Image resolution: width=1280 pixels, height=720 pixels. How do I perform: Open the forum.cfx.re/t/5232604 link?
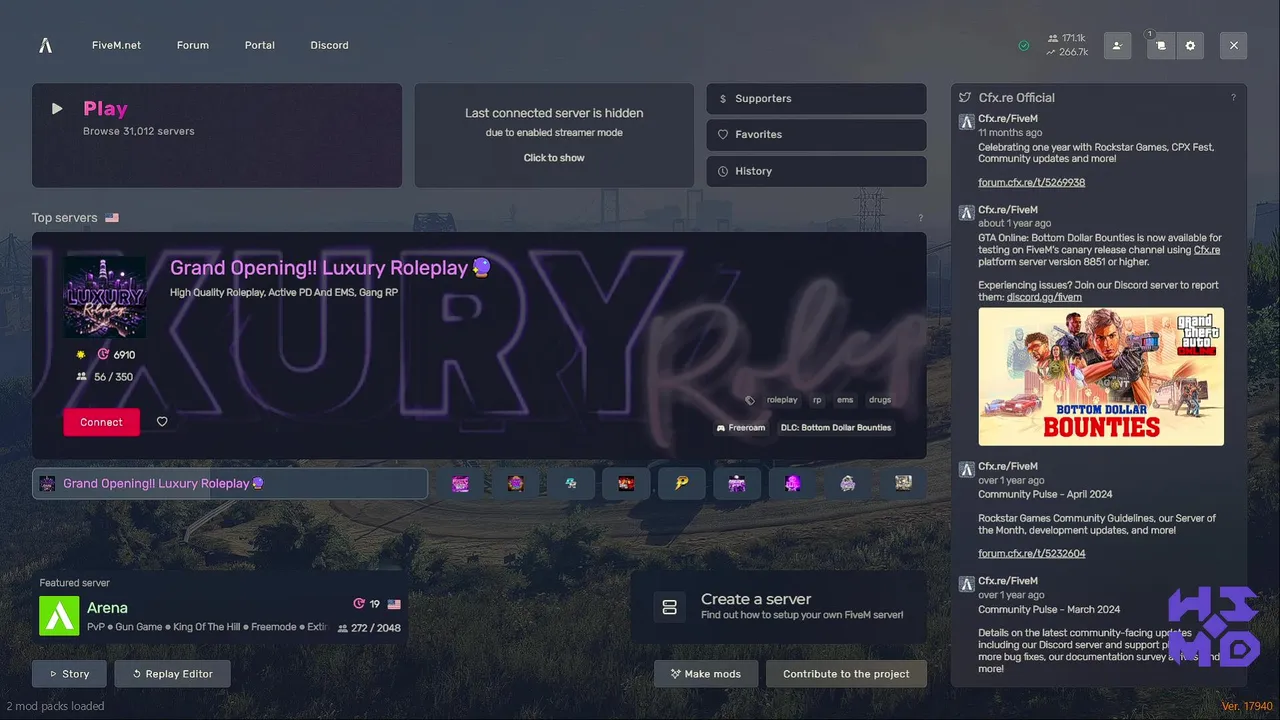click(1031, 553)
